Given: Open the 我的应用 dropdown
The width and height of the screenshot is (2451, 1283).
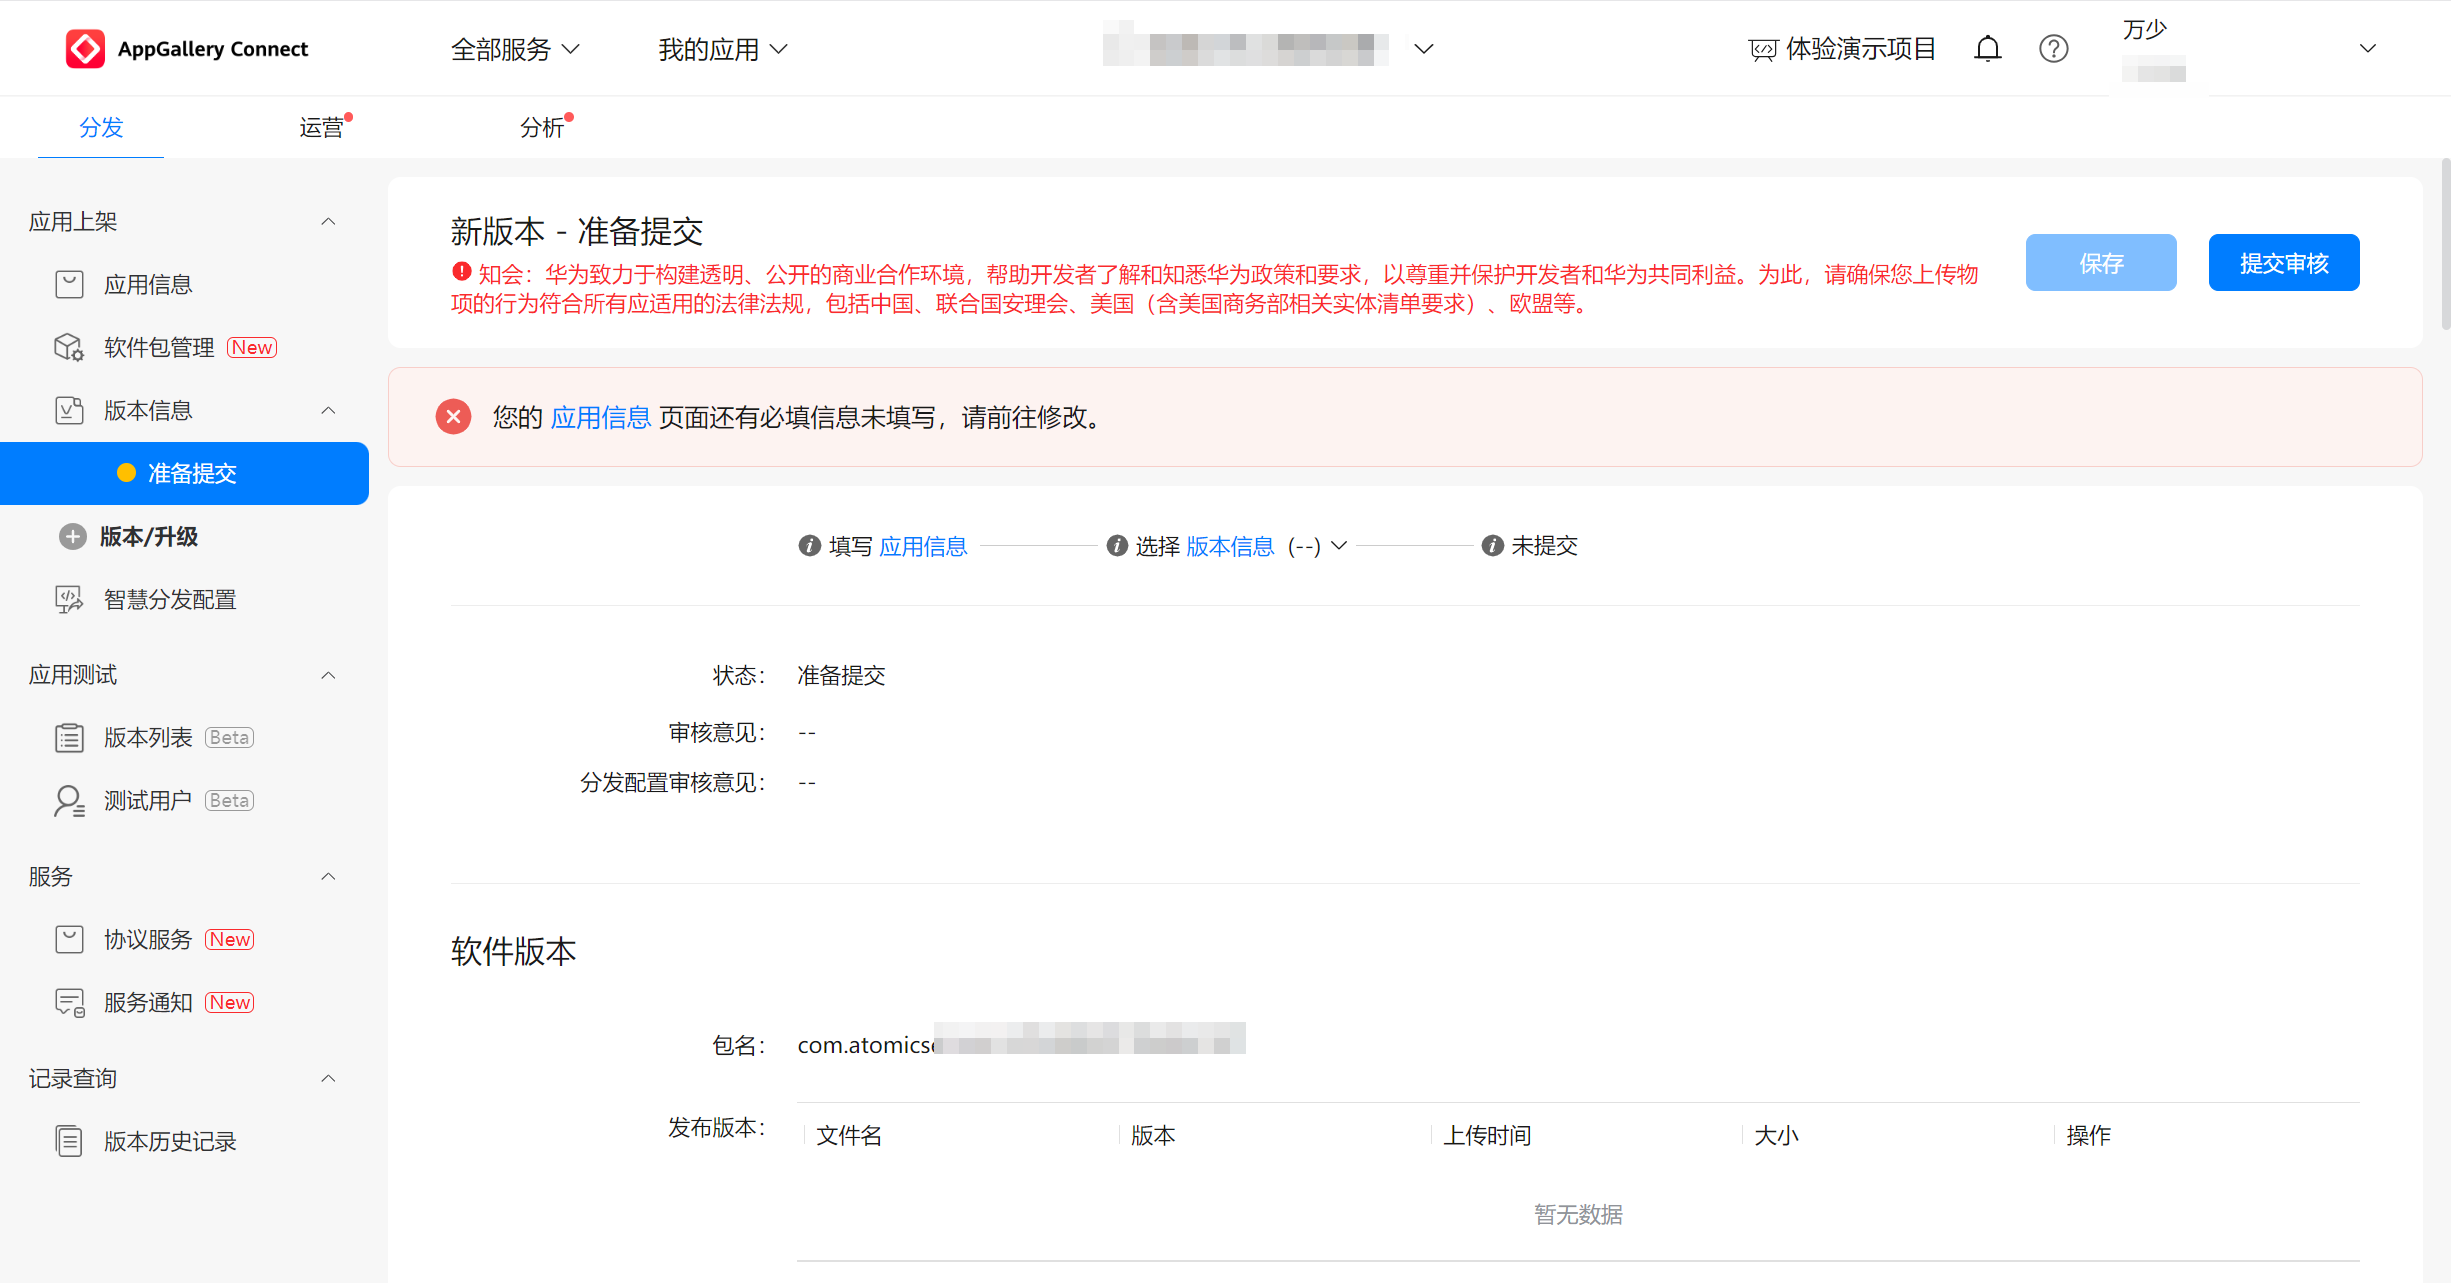Looking at the screenshot, I should point(722,49).
